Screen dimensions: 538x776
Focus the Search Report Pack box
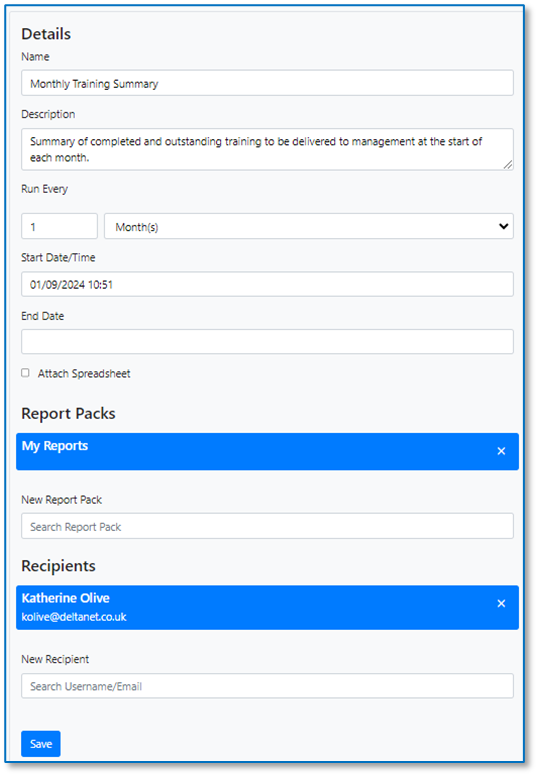coord(267,526)
